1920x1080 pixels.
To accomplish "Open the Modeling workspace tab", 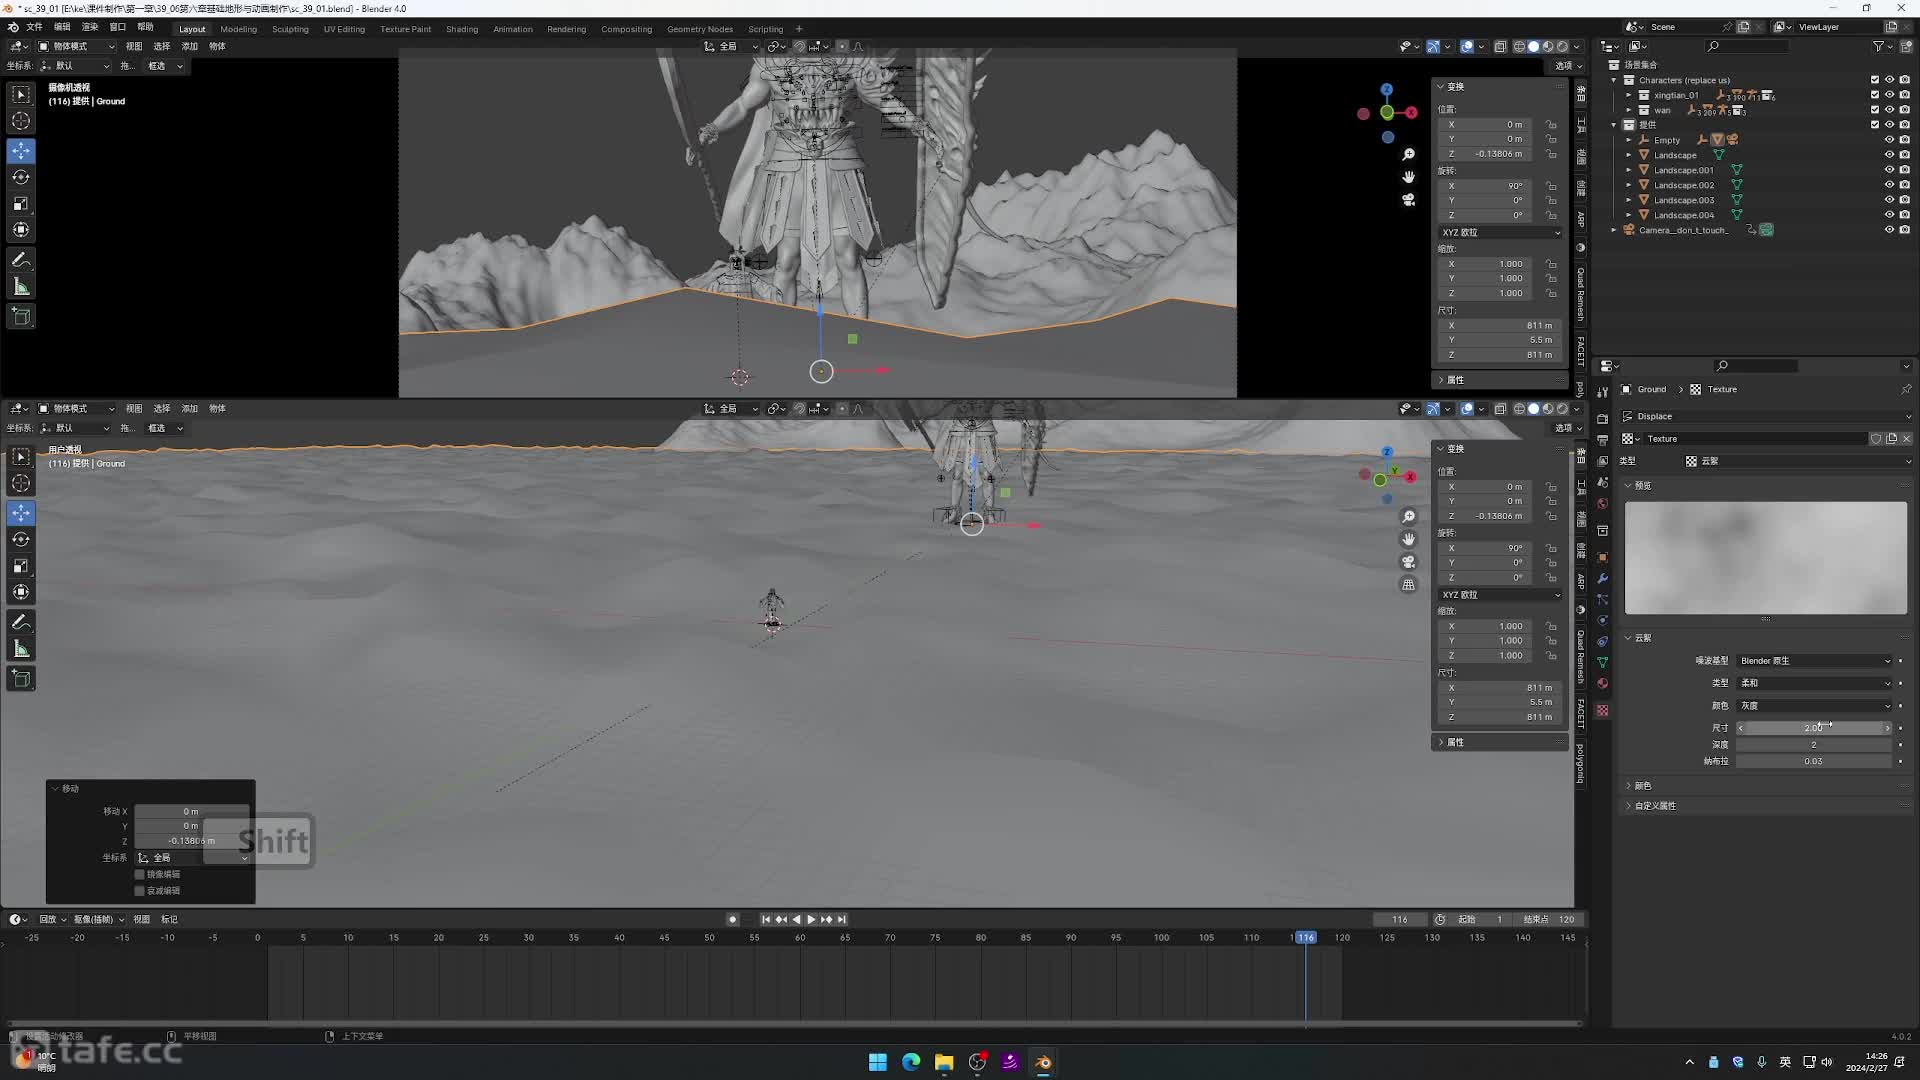I will pos(238,29).
